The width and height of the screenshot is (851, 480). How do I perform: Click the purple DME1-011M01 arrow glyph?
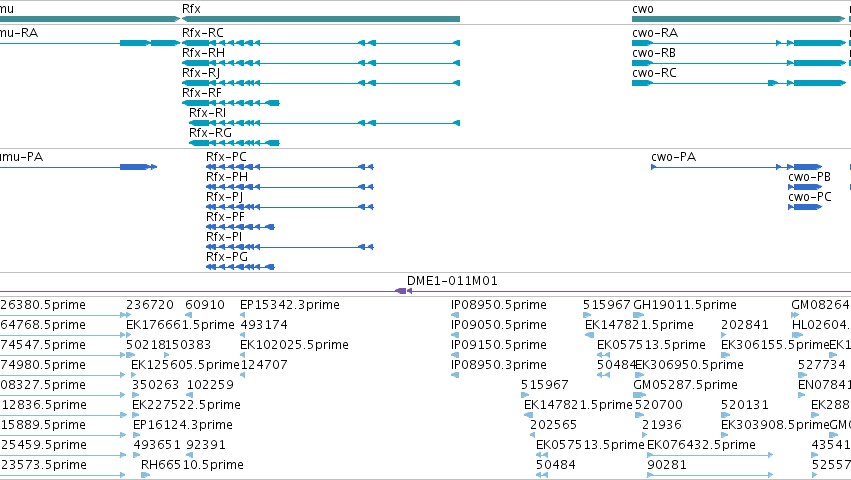403,292
